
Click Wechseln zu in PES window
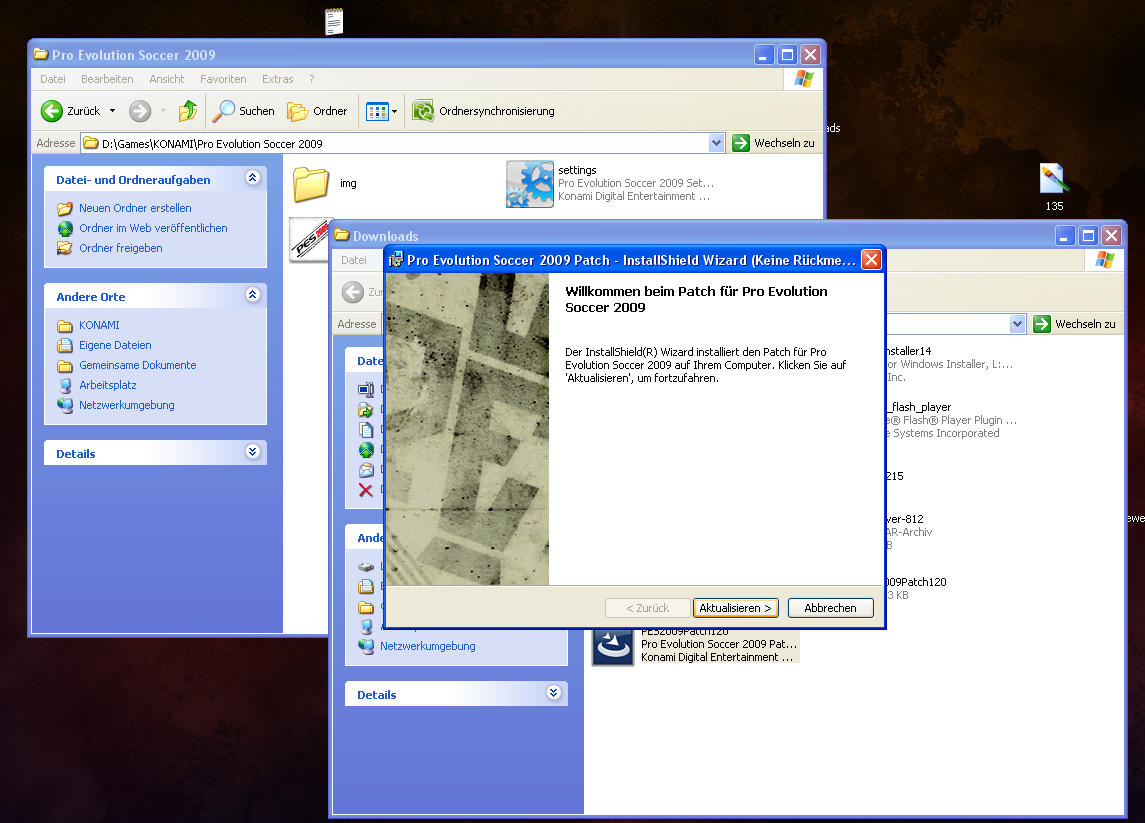pos(773,143)
